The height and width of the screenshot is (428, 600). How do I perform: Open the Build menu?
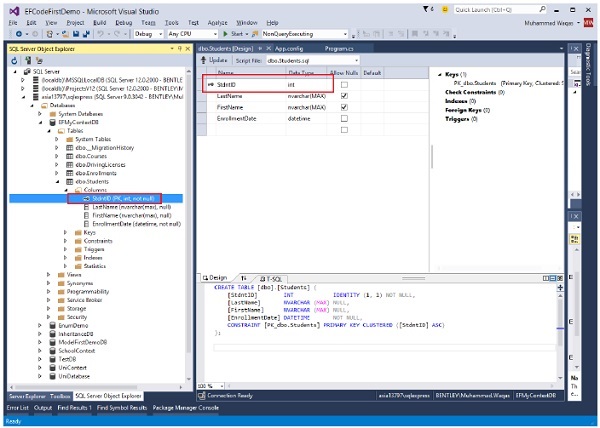pos(100,21)
